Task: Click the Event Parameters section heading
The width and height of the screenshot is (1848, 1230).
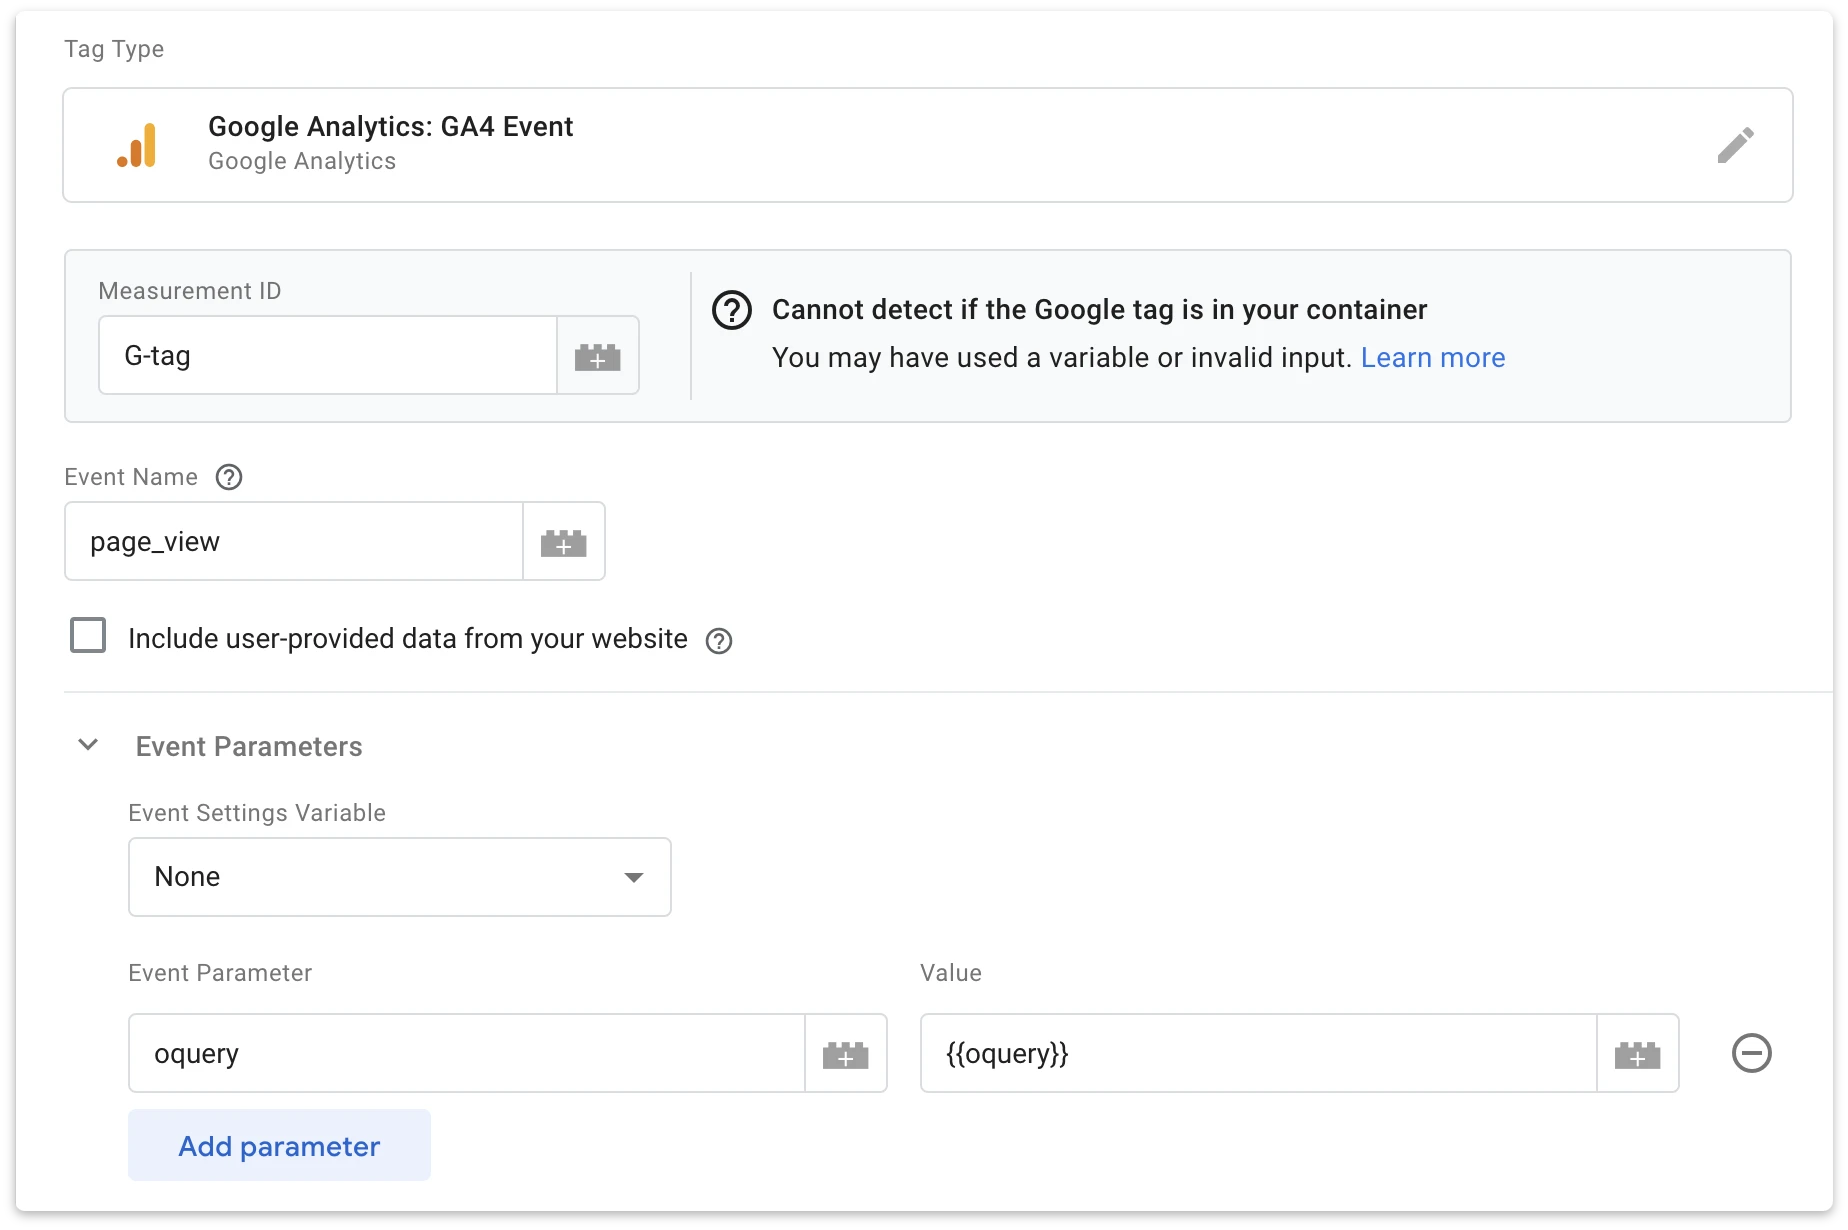Action: (249, 747)
